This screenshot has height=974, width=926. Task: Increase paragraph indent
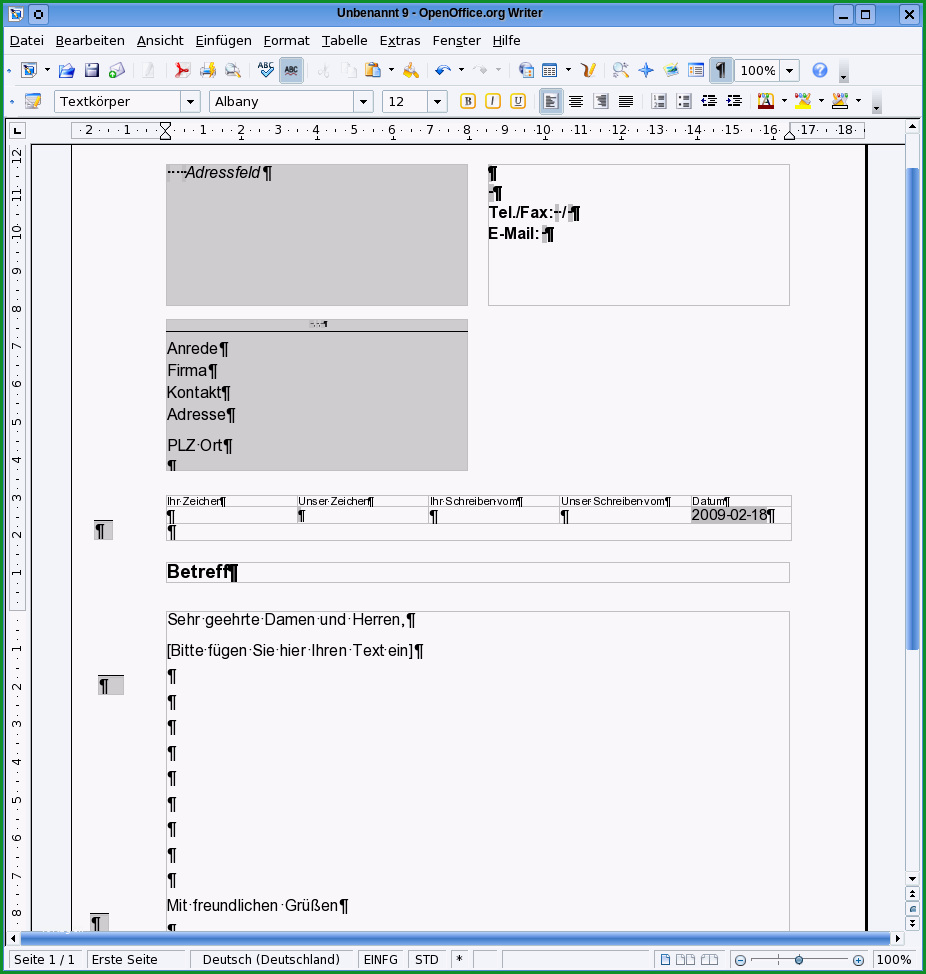(x=734, y=101)
